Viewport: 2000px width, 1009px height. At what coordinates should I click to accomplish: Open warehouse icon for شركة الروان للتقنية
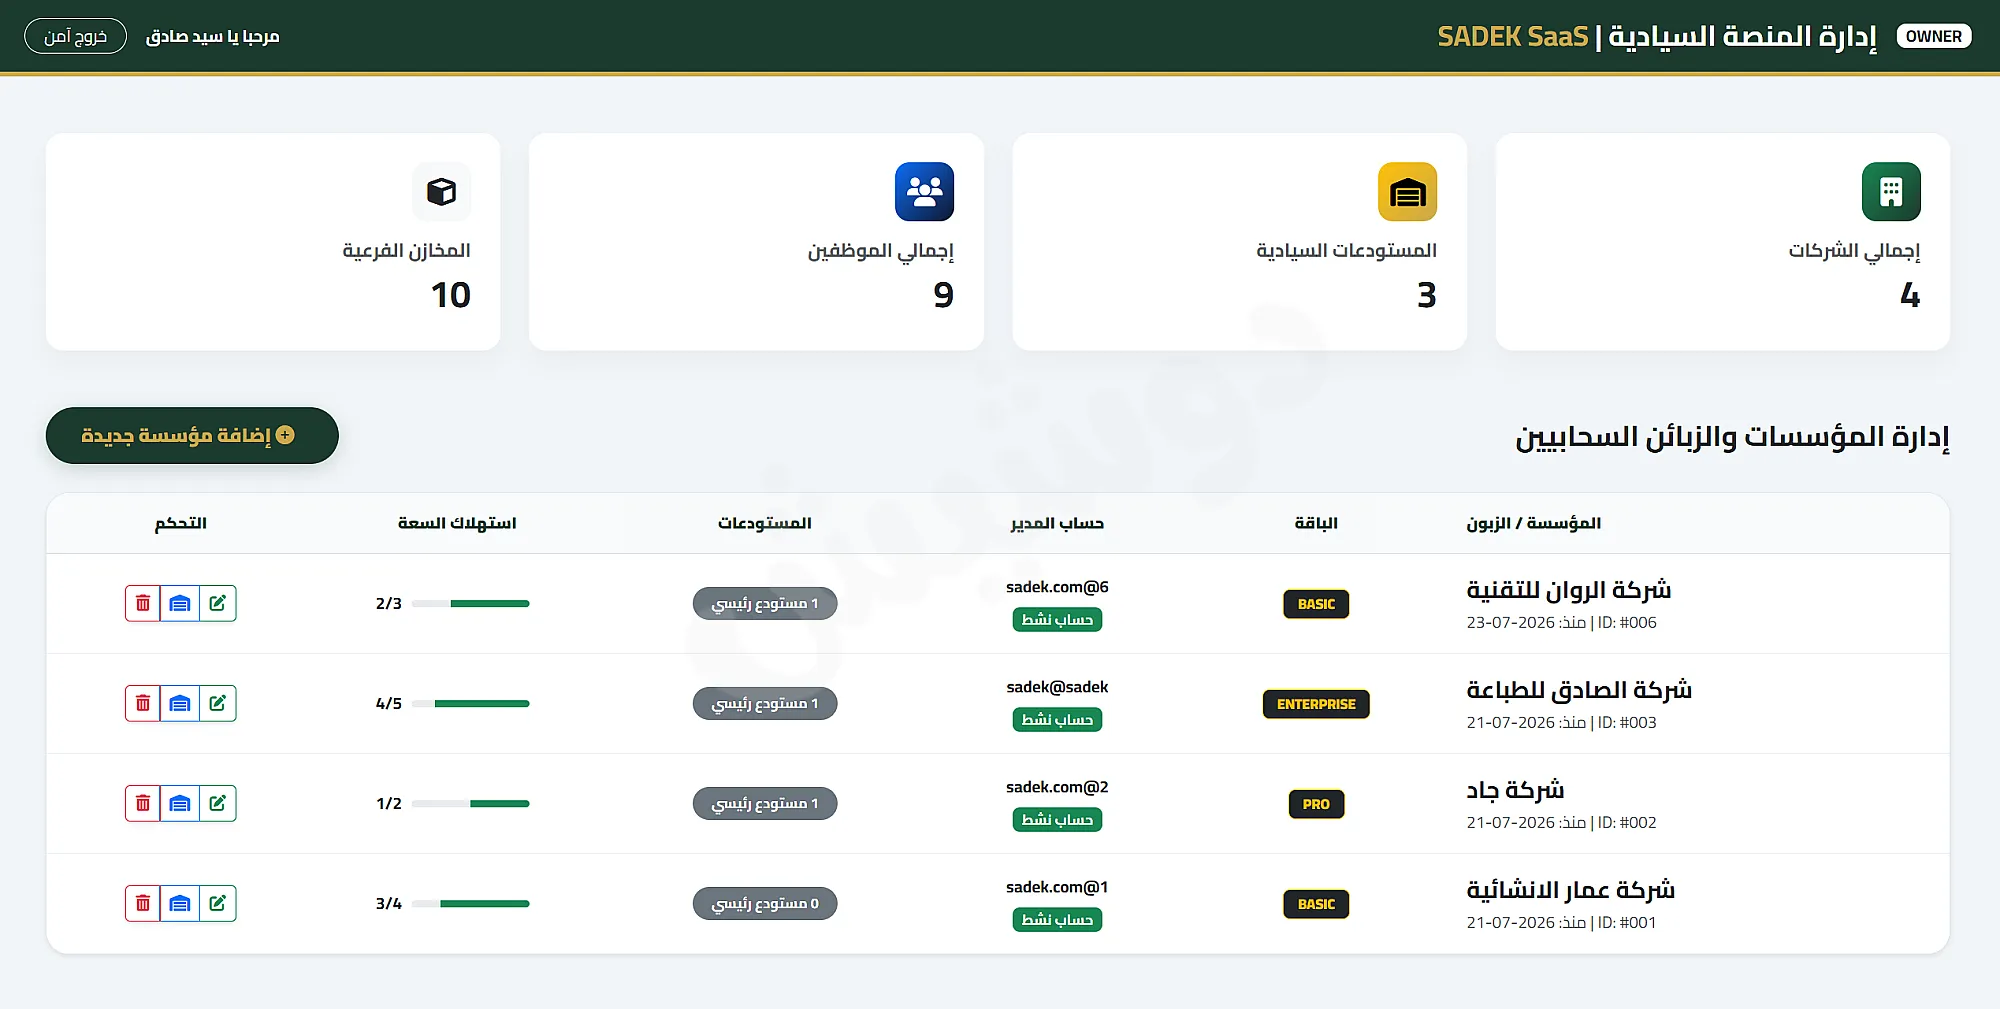(180, 603)
